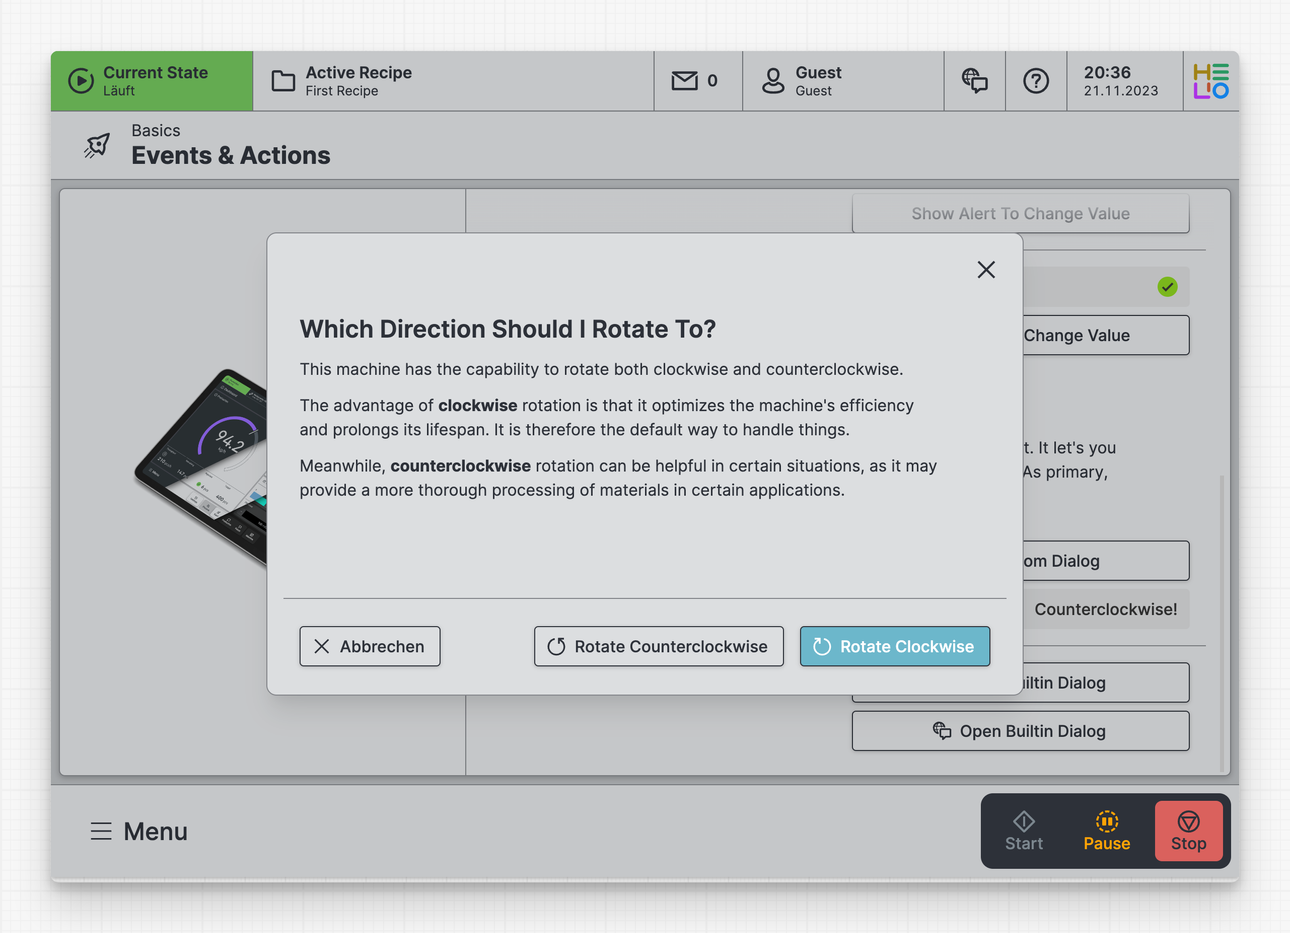Screen dimensions: 1290x933
Task: Click the Current State play icon
Action: click(81, 81)
